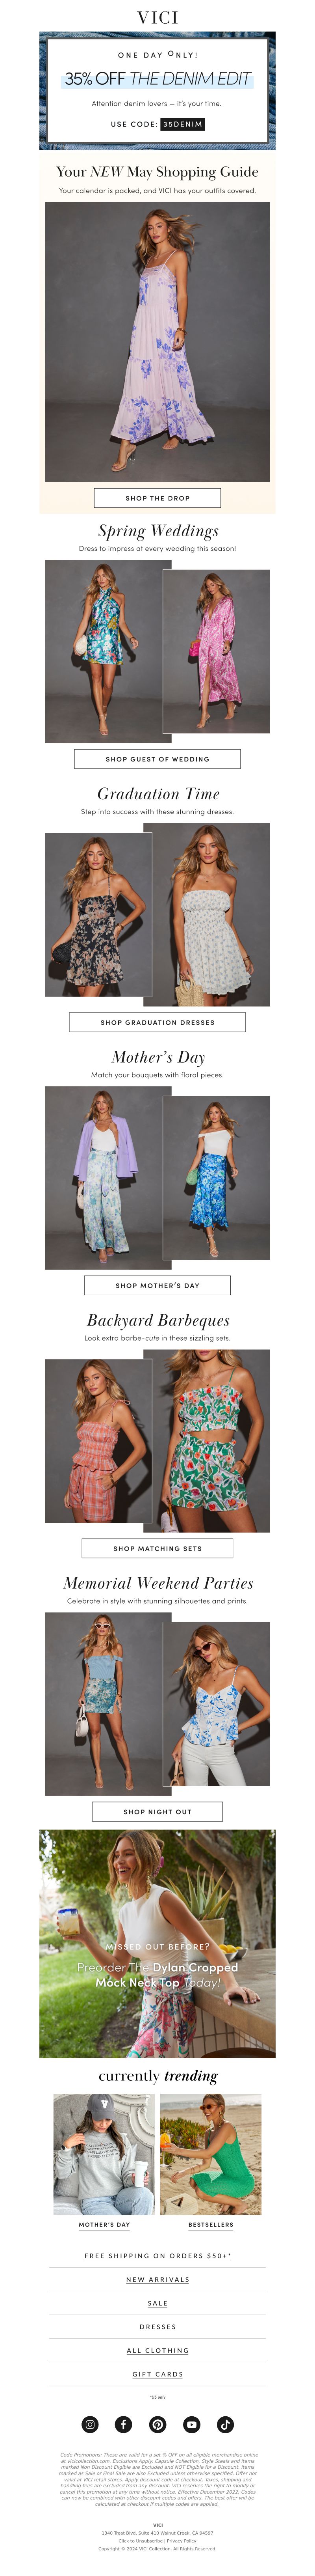Click the Shop Night Out button
This screenshot has width=315, height=2576.
point(158,1811)
